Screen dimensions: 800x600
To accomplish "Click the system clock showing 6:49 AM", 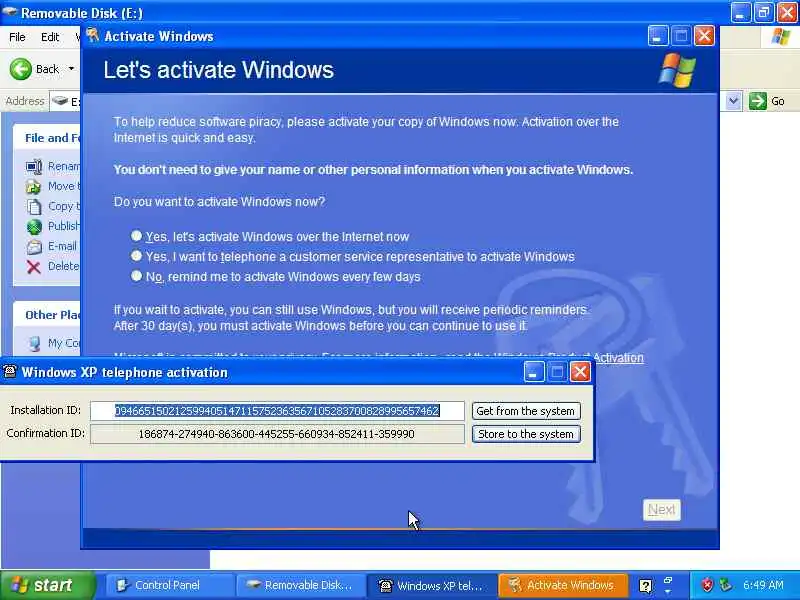I will coord(763,585).
